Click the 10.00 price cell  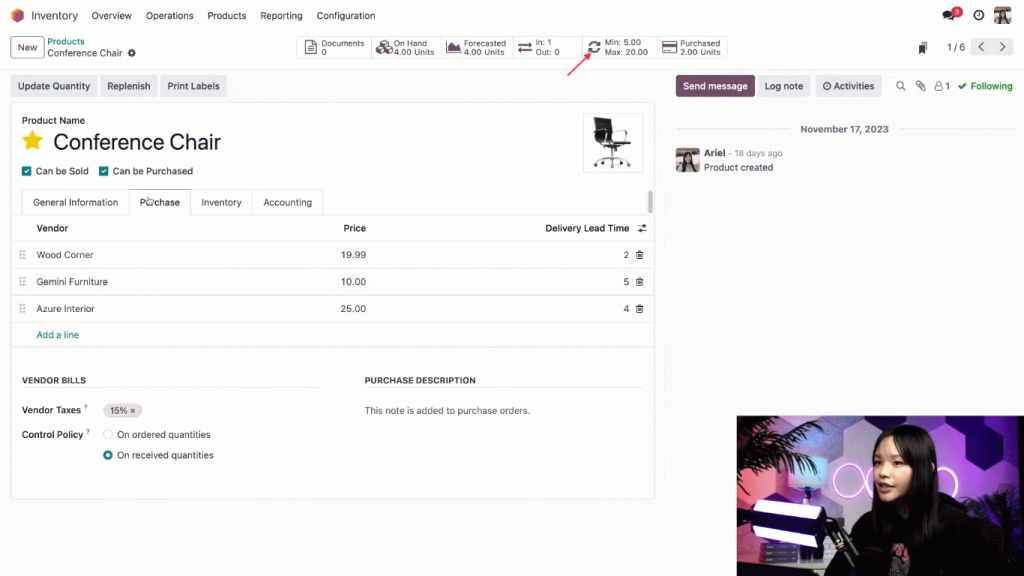[353, 281]
